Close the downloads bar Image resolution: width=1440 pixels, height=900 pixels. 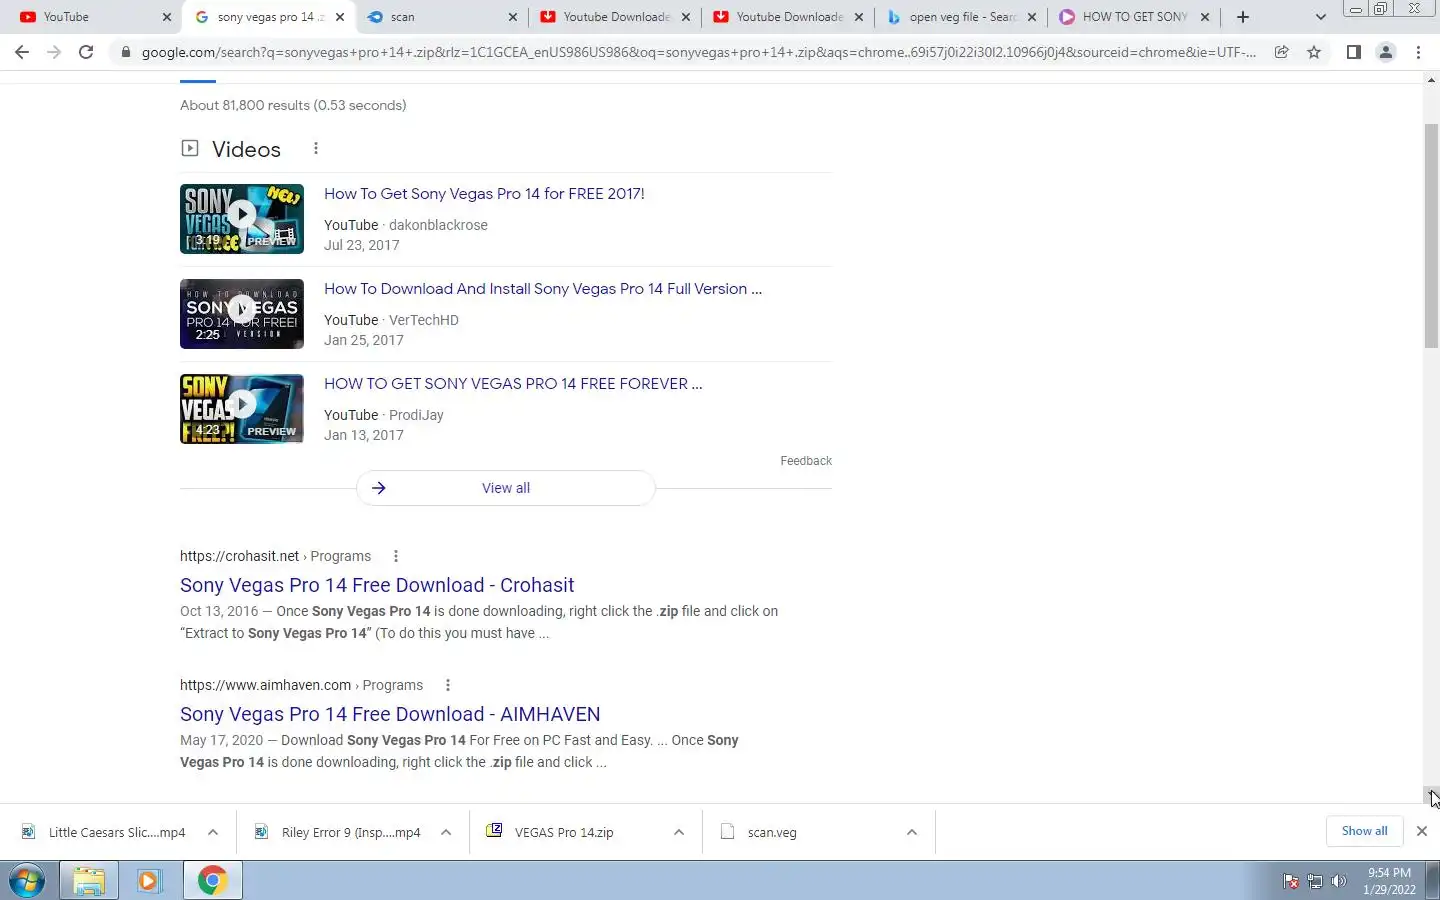click(1422, 831)
